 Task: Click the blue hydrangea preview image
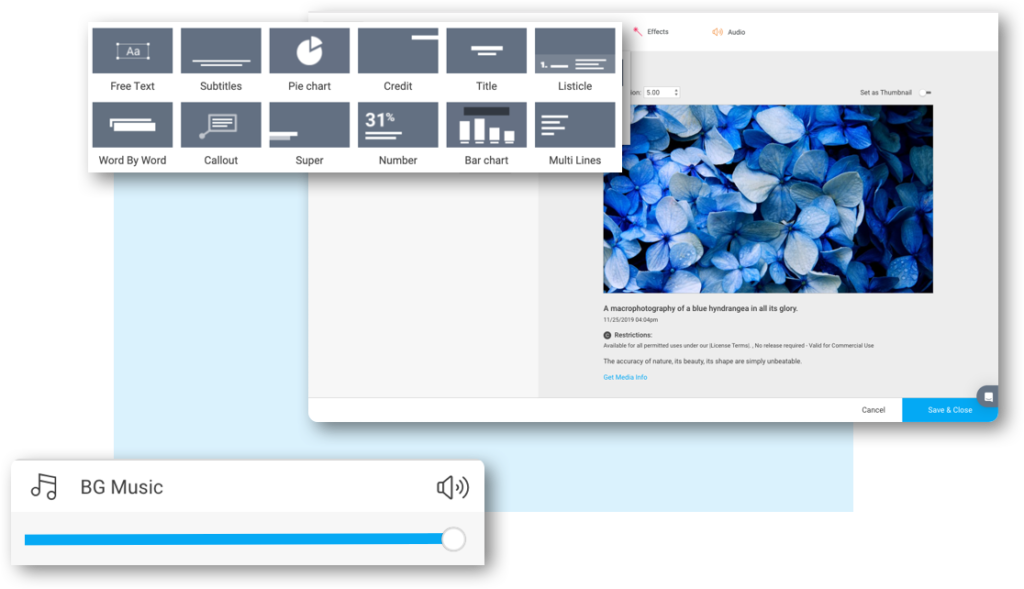[767, 198]
